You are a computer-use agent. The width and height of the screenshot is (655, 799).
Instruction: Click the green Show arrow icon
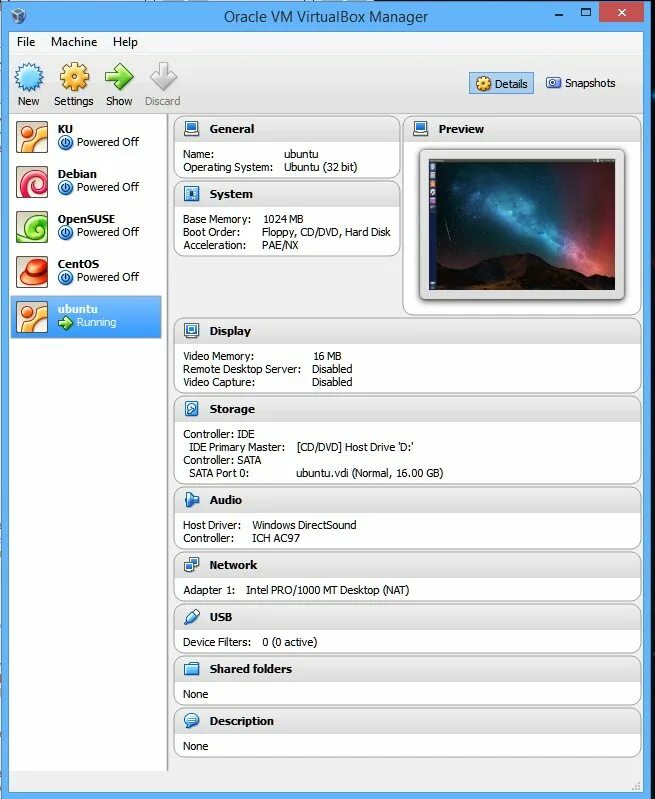(119, 77)
